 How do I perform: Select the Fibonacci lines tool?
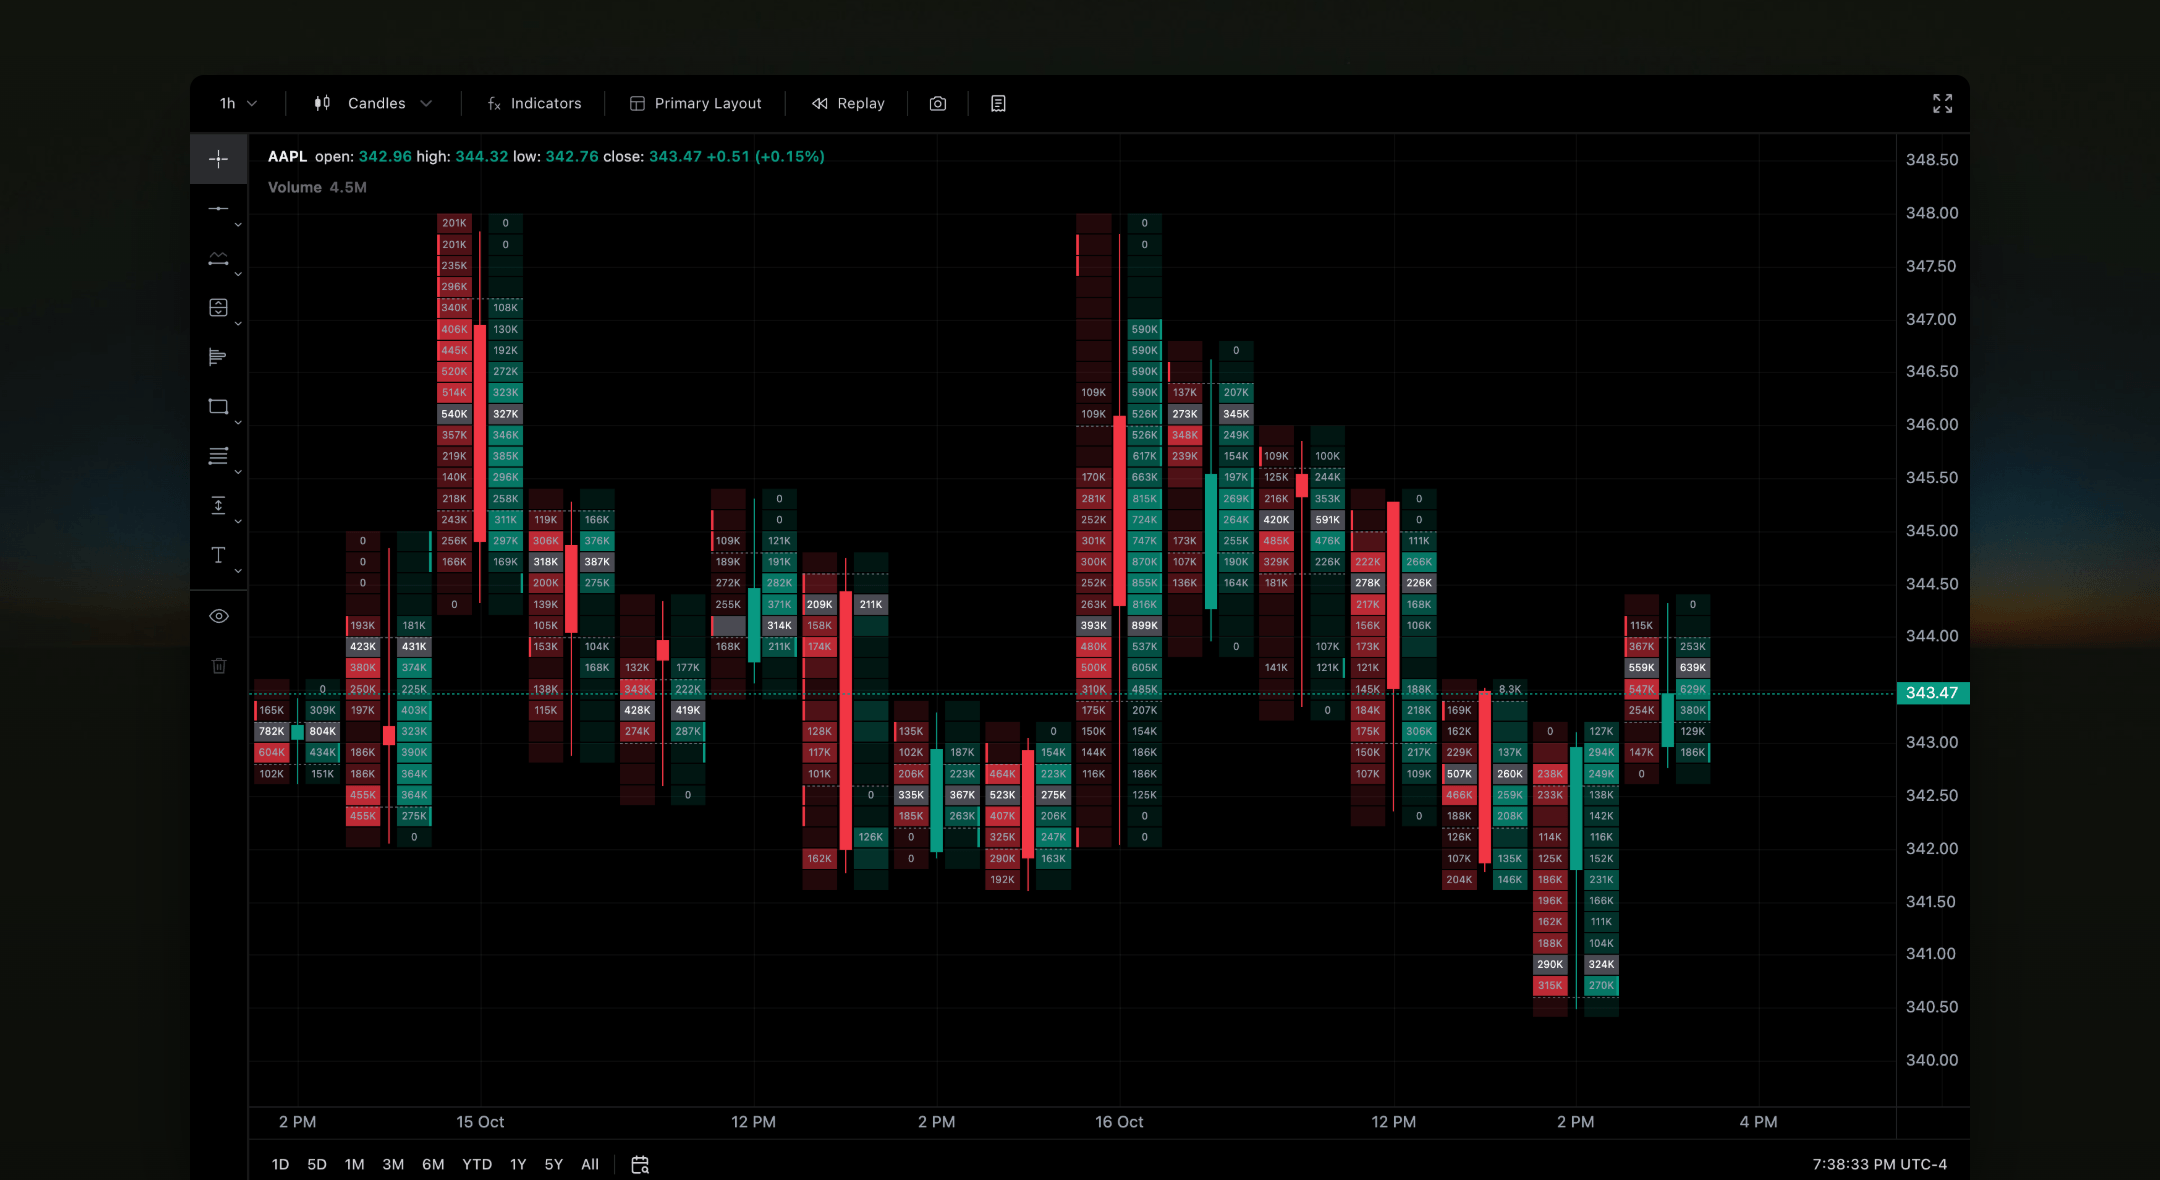[x=218, y=456]
